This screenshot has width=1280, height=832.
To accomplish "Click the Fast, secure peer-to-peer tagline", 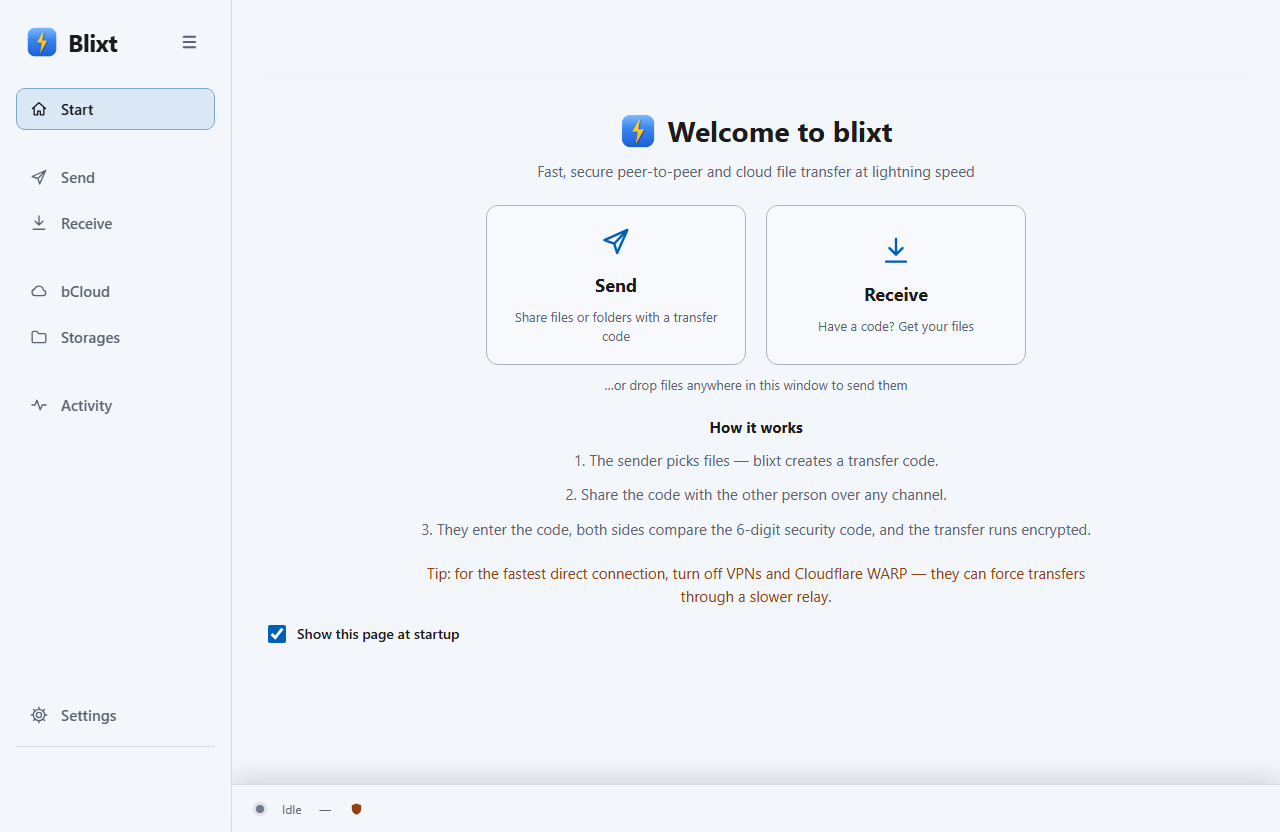I will pos(756,171).
